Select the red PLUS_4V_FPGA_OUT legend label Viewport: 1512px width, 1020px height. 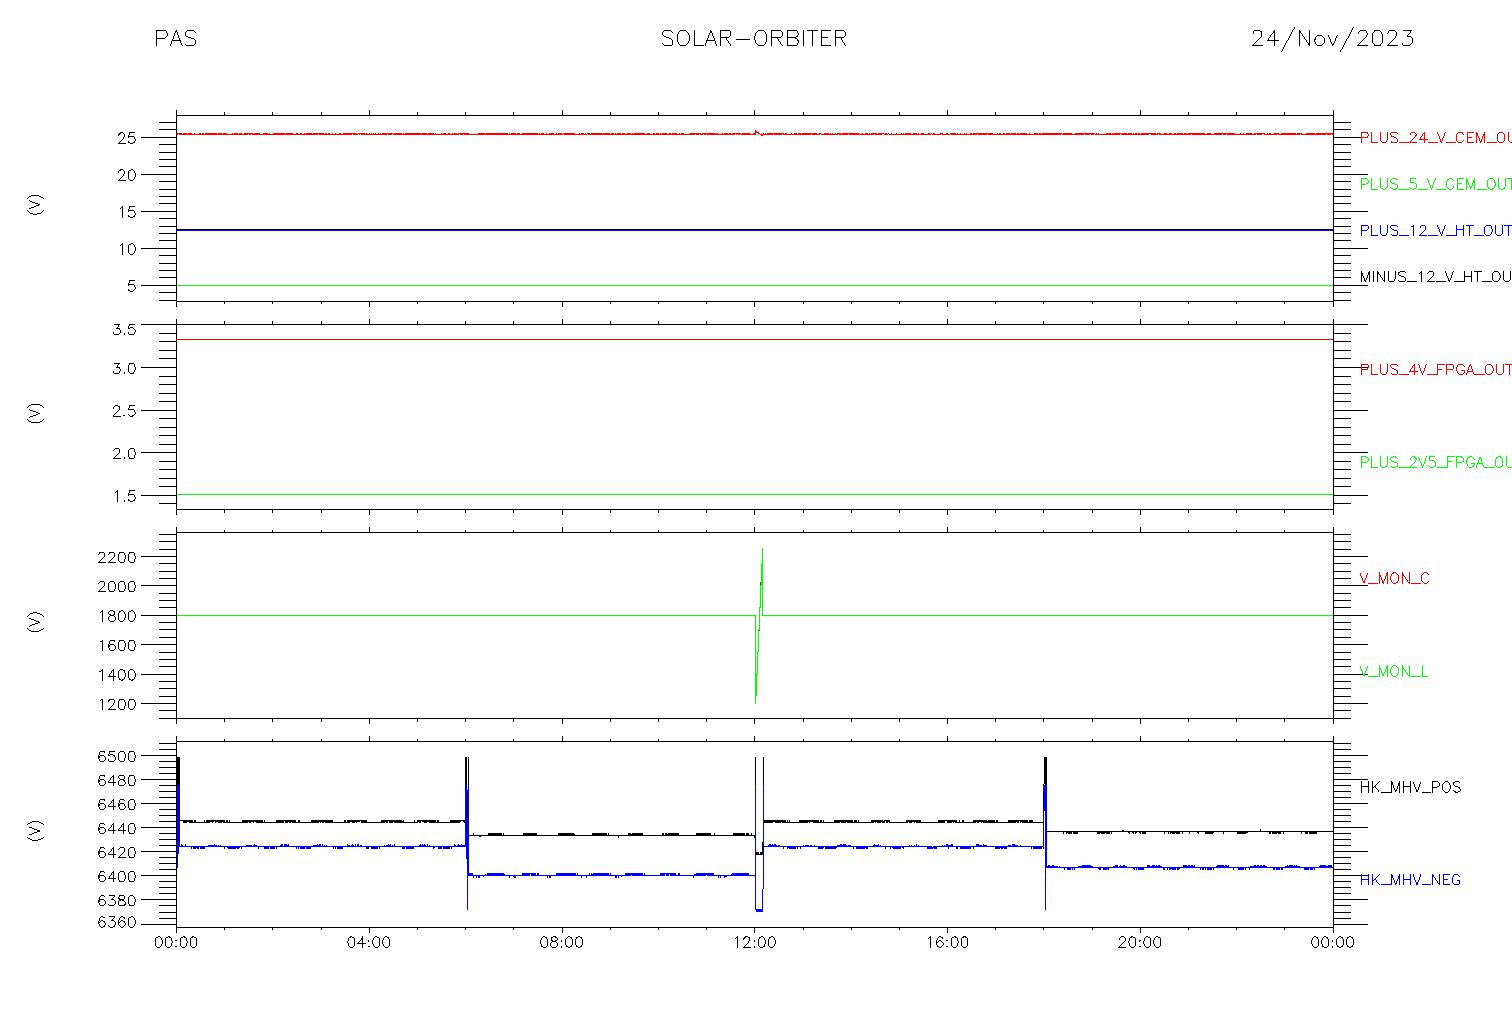pos(1435,370)
